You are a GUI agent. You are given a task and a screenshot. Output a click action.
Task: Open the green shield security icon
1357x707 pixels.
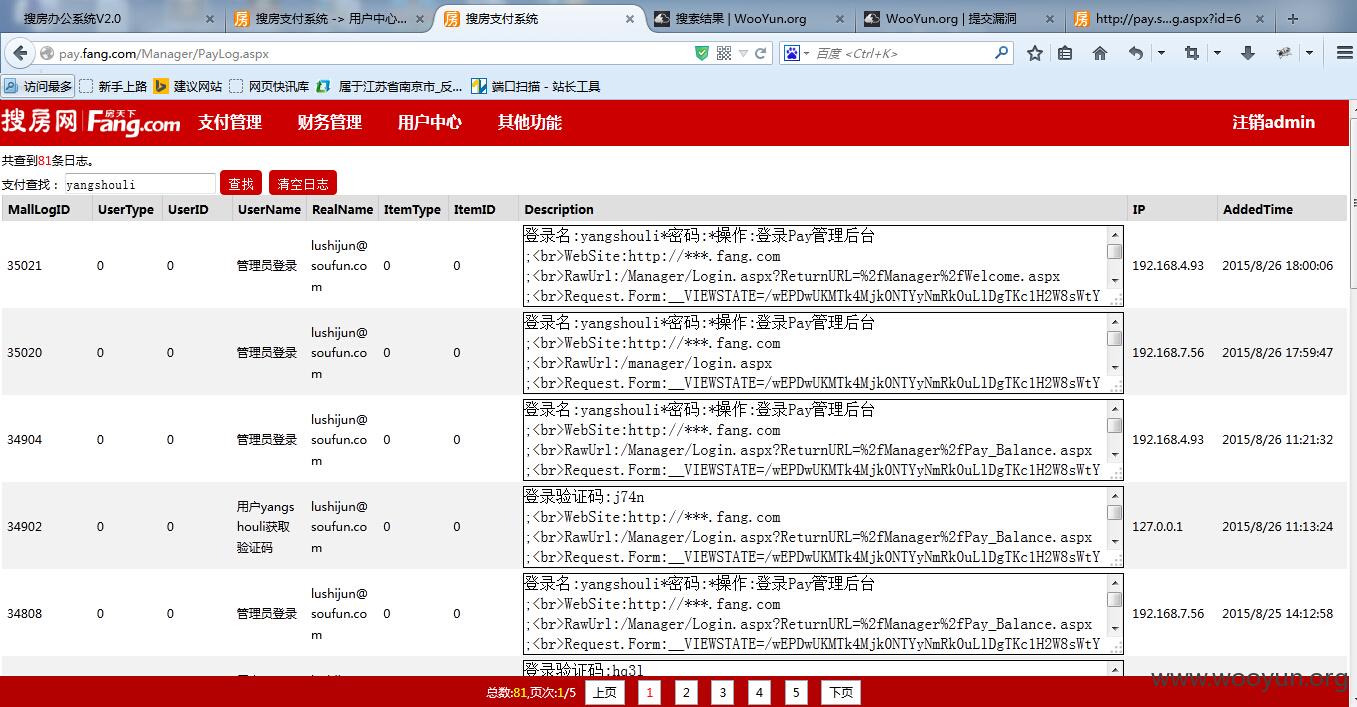(702, 53)
